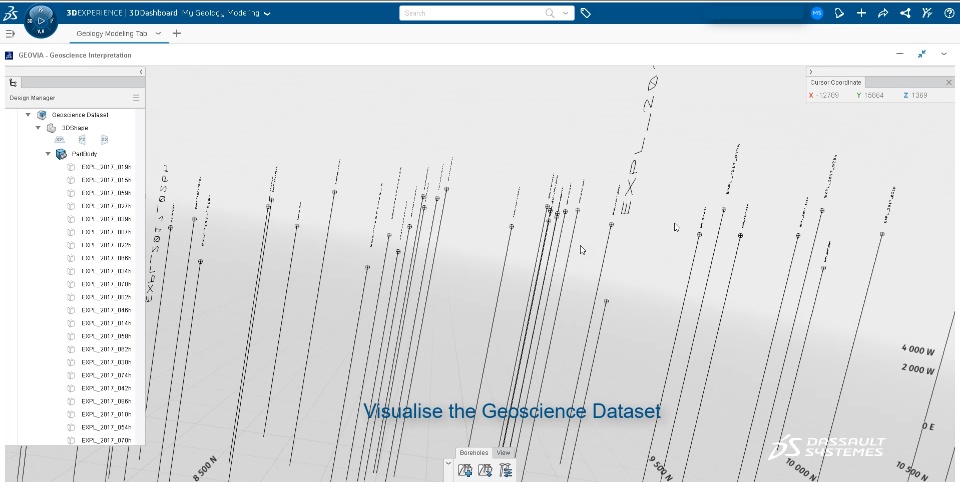Open the MS user profile avatar
The height and width of the screenshot is (487, 960).
pos(817,13)
